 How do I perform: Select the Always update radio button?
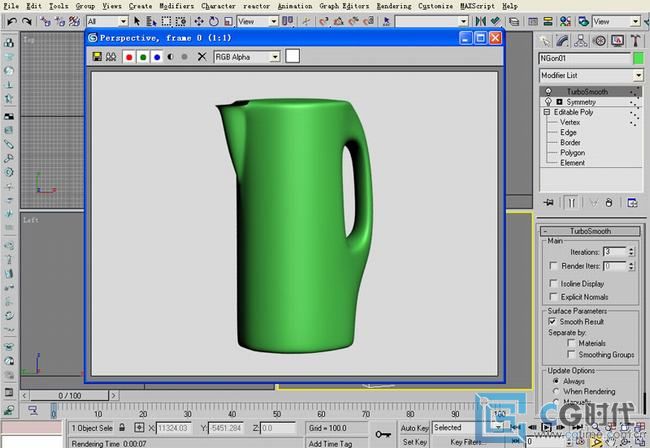click(556, 381)
